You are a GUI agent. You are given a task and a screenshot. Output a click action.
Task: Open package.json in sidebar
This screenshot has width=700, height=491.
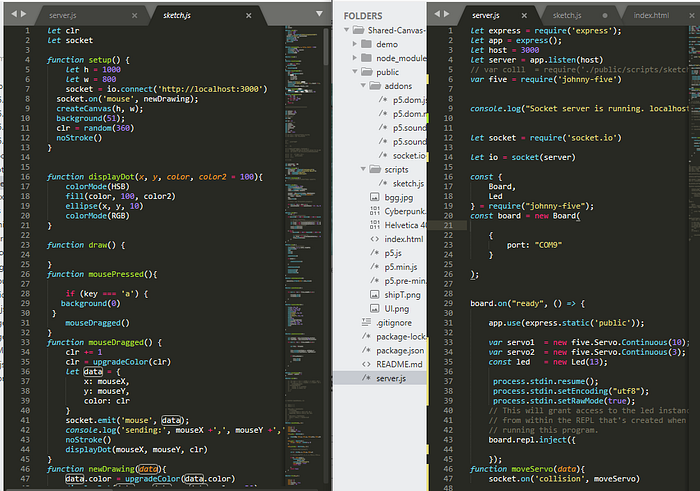point(400,350)
